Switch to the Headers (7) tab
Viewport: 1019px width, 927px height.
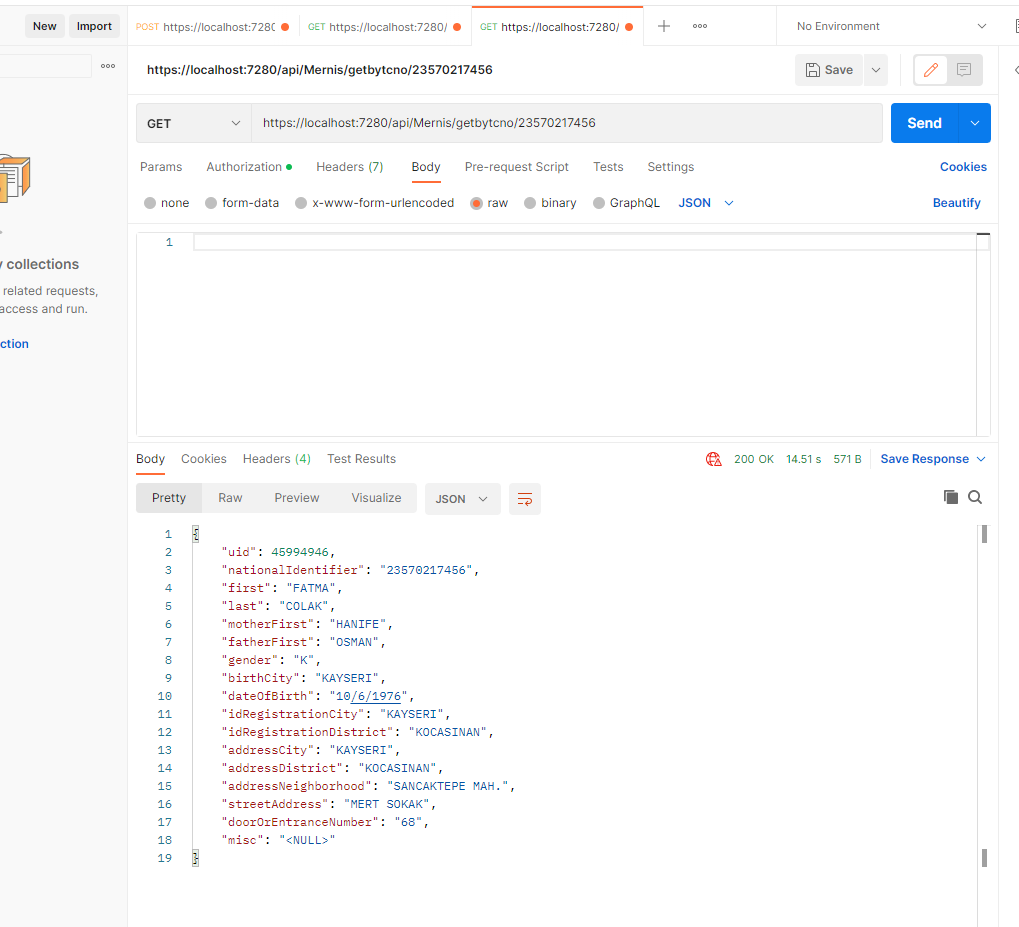tap(348, 166)
